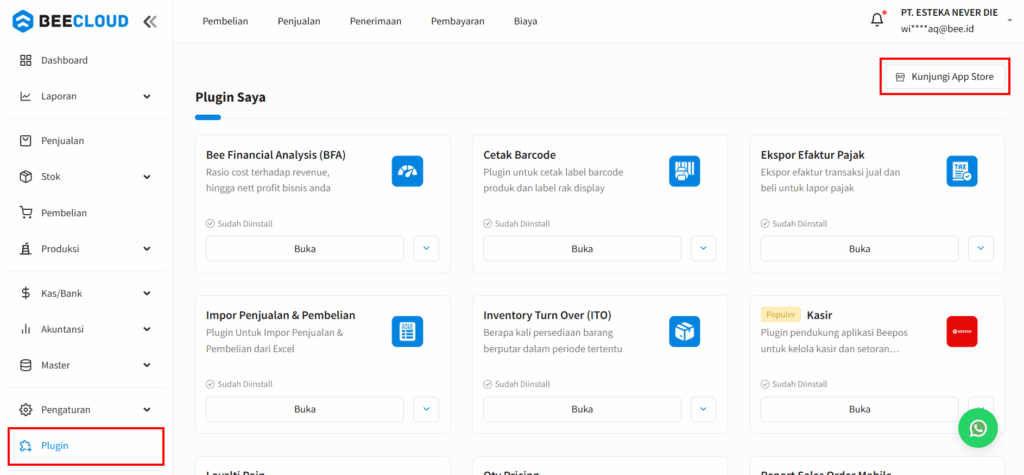Expand the Produksi menu chevron
The image size is (1024, 475).
tap(146, 248)
